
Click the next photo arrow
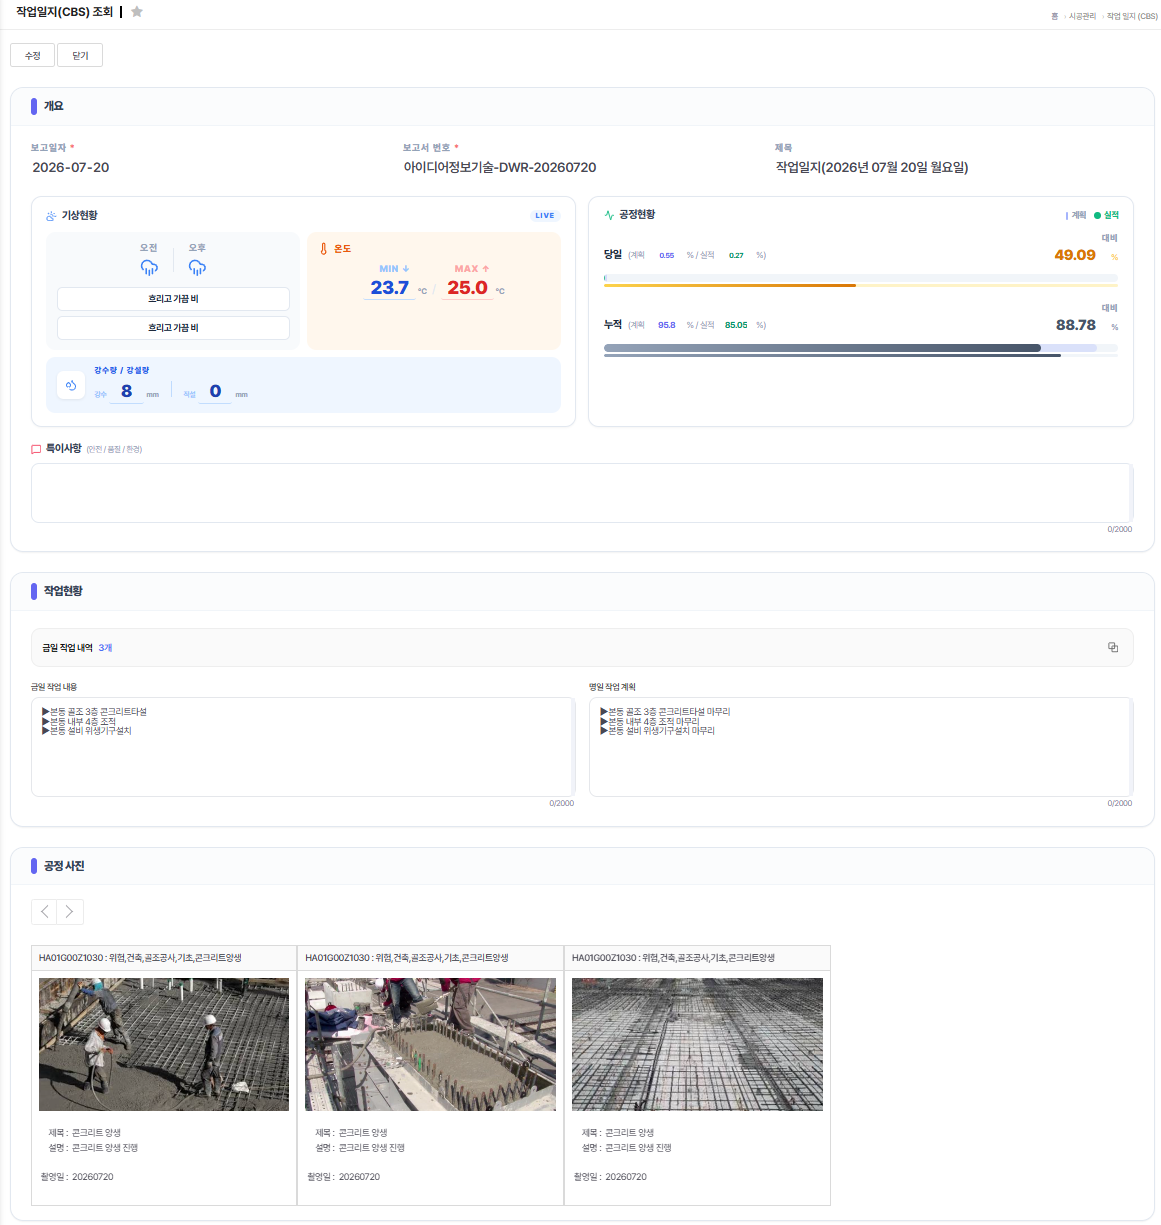pyautogui.click(x=70, y=911)
